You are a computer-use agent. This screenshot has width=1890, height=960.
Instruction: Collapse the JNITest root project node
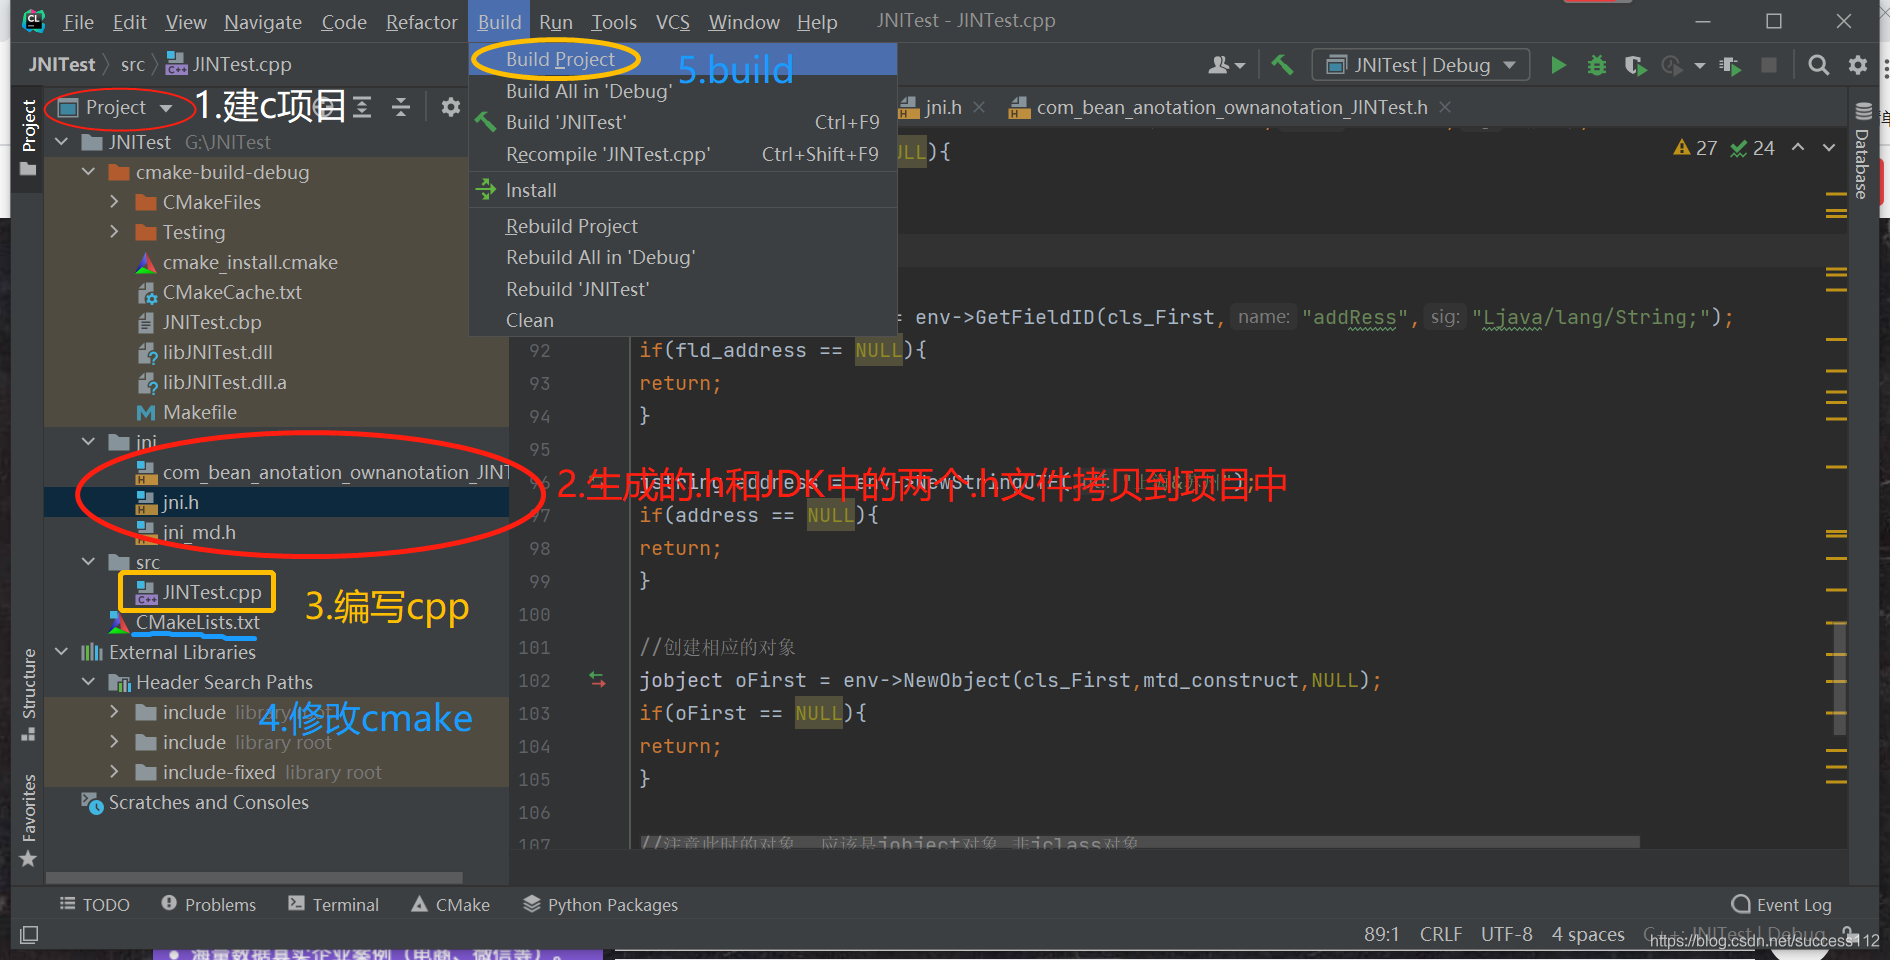point(61,142)
